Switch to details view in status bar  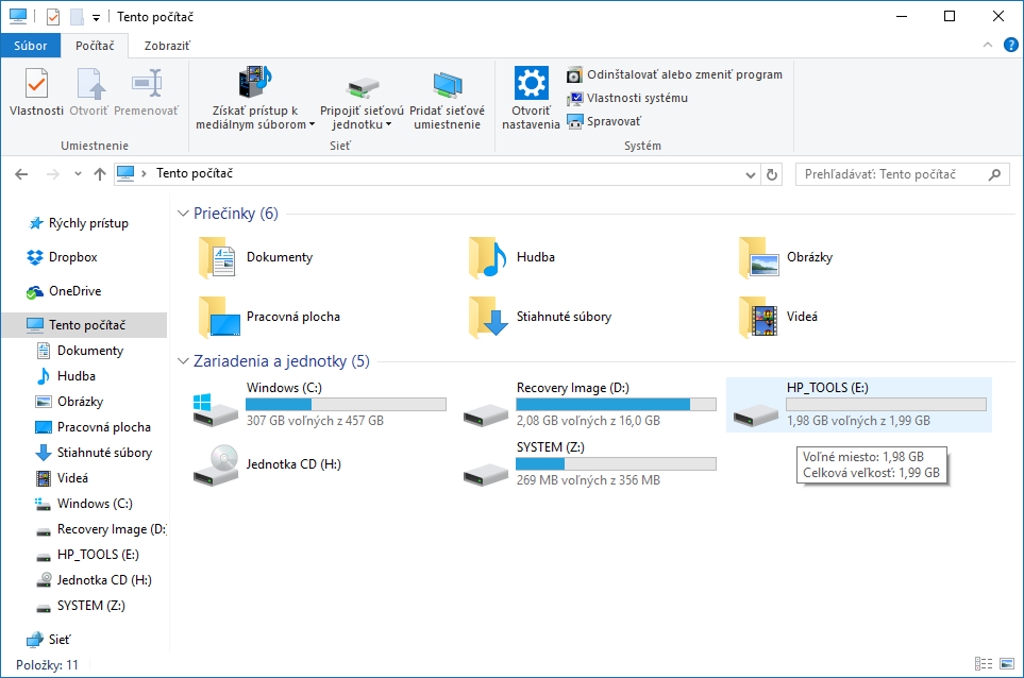983,664
